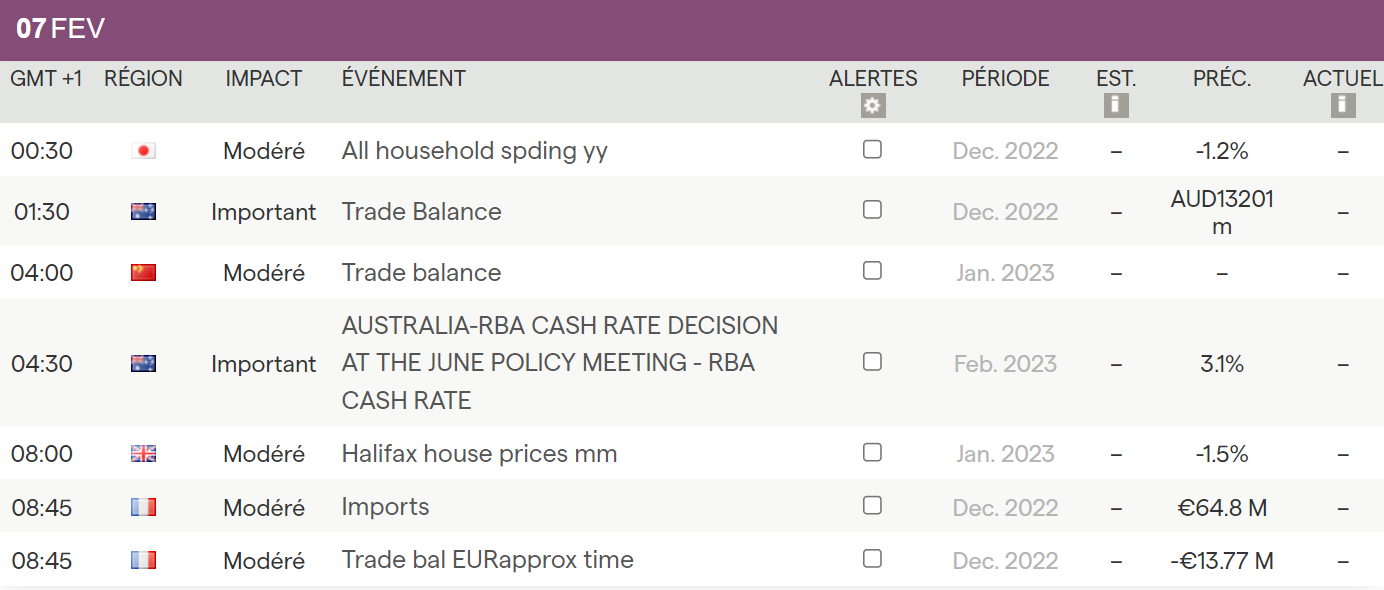Tick alert checkbox for Halifax house prices

coord(872,453)
